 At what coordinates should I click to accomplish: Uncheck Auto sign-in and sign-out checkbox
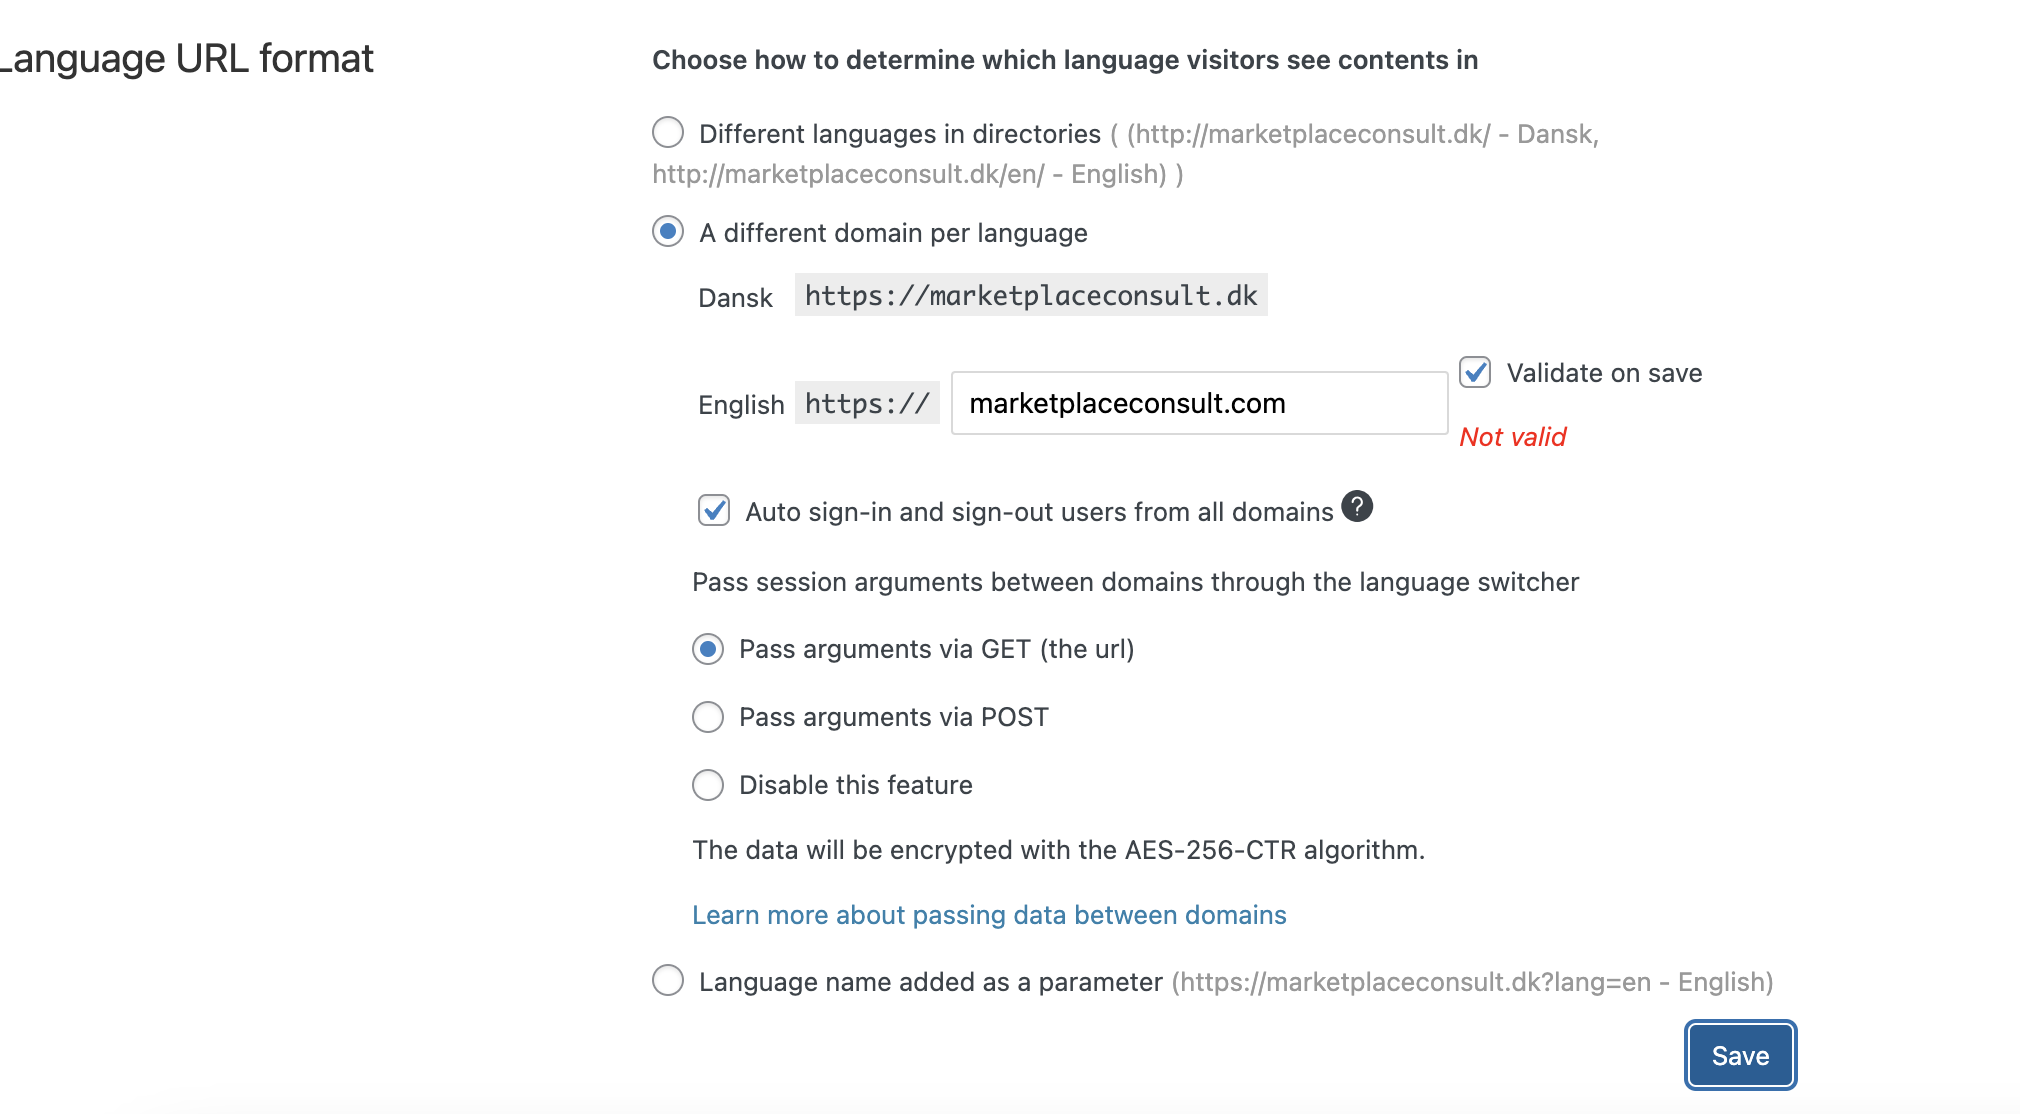click(x=714, y=510)
